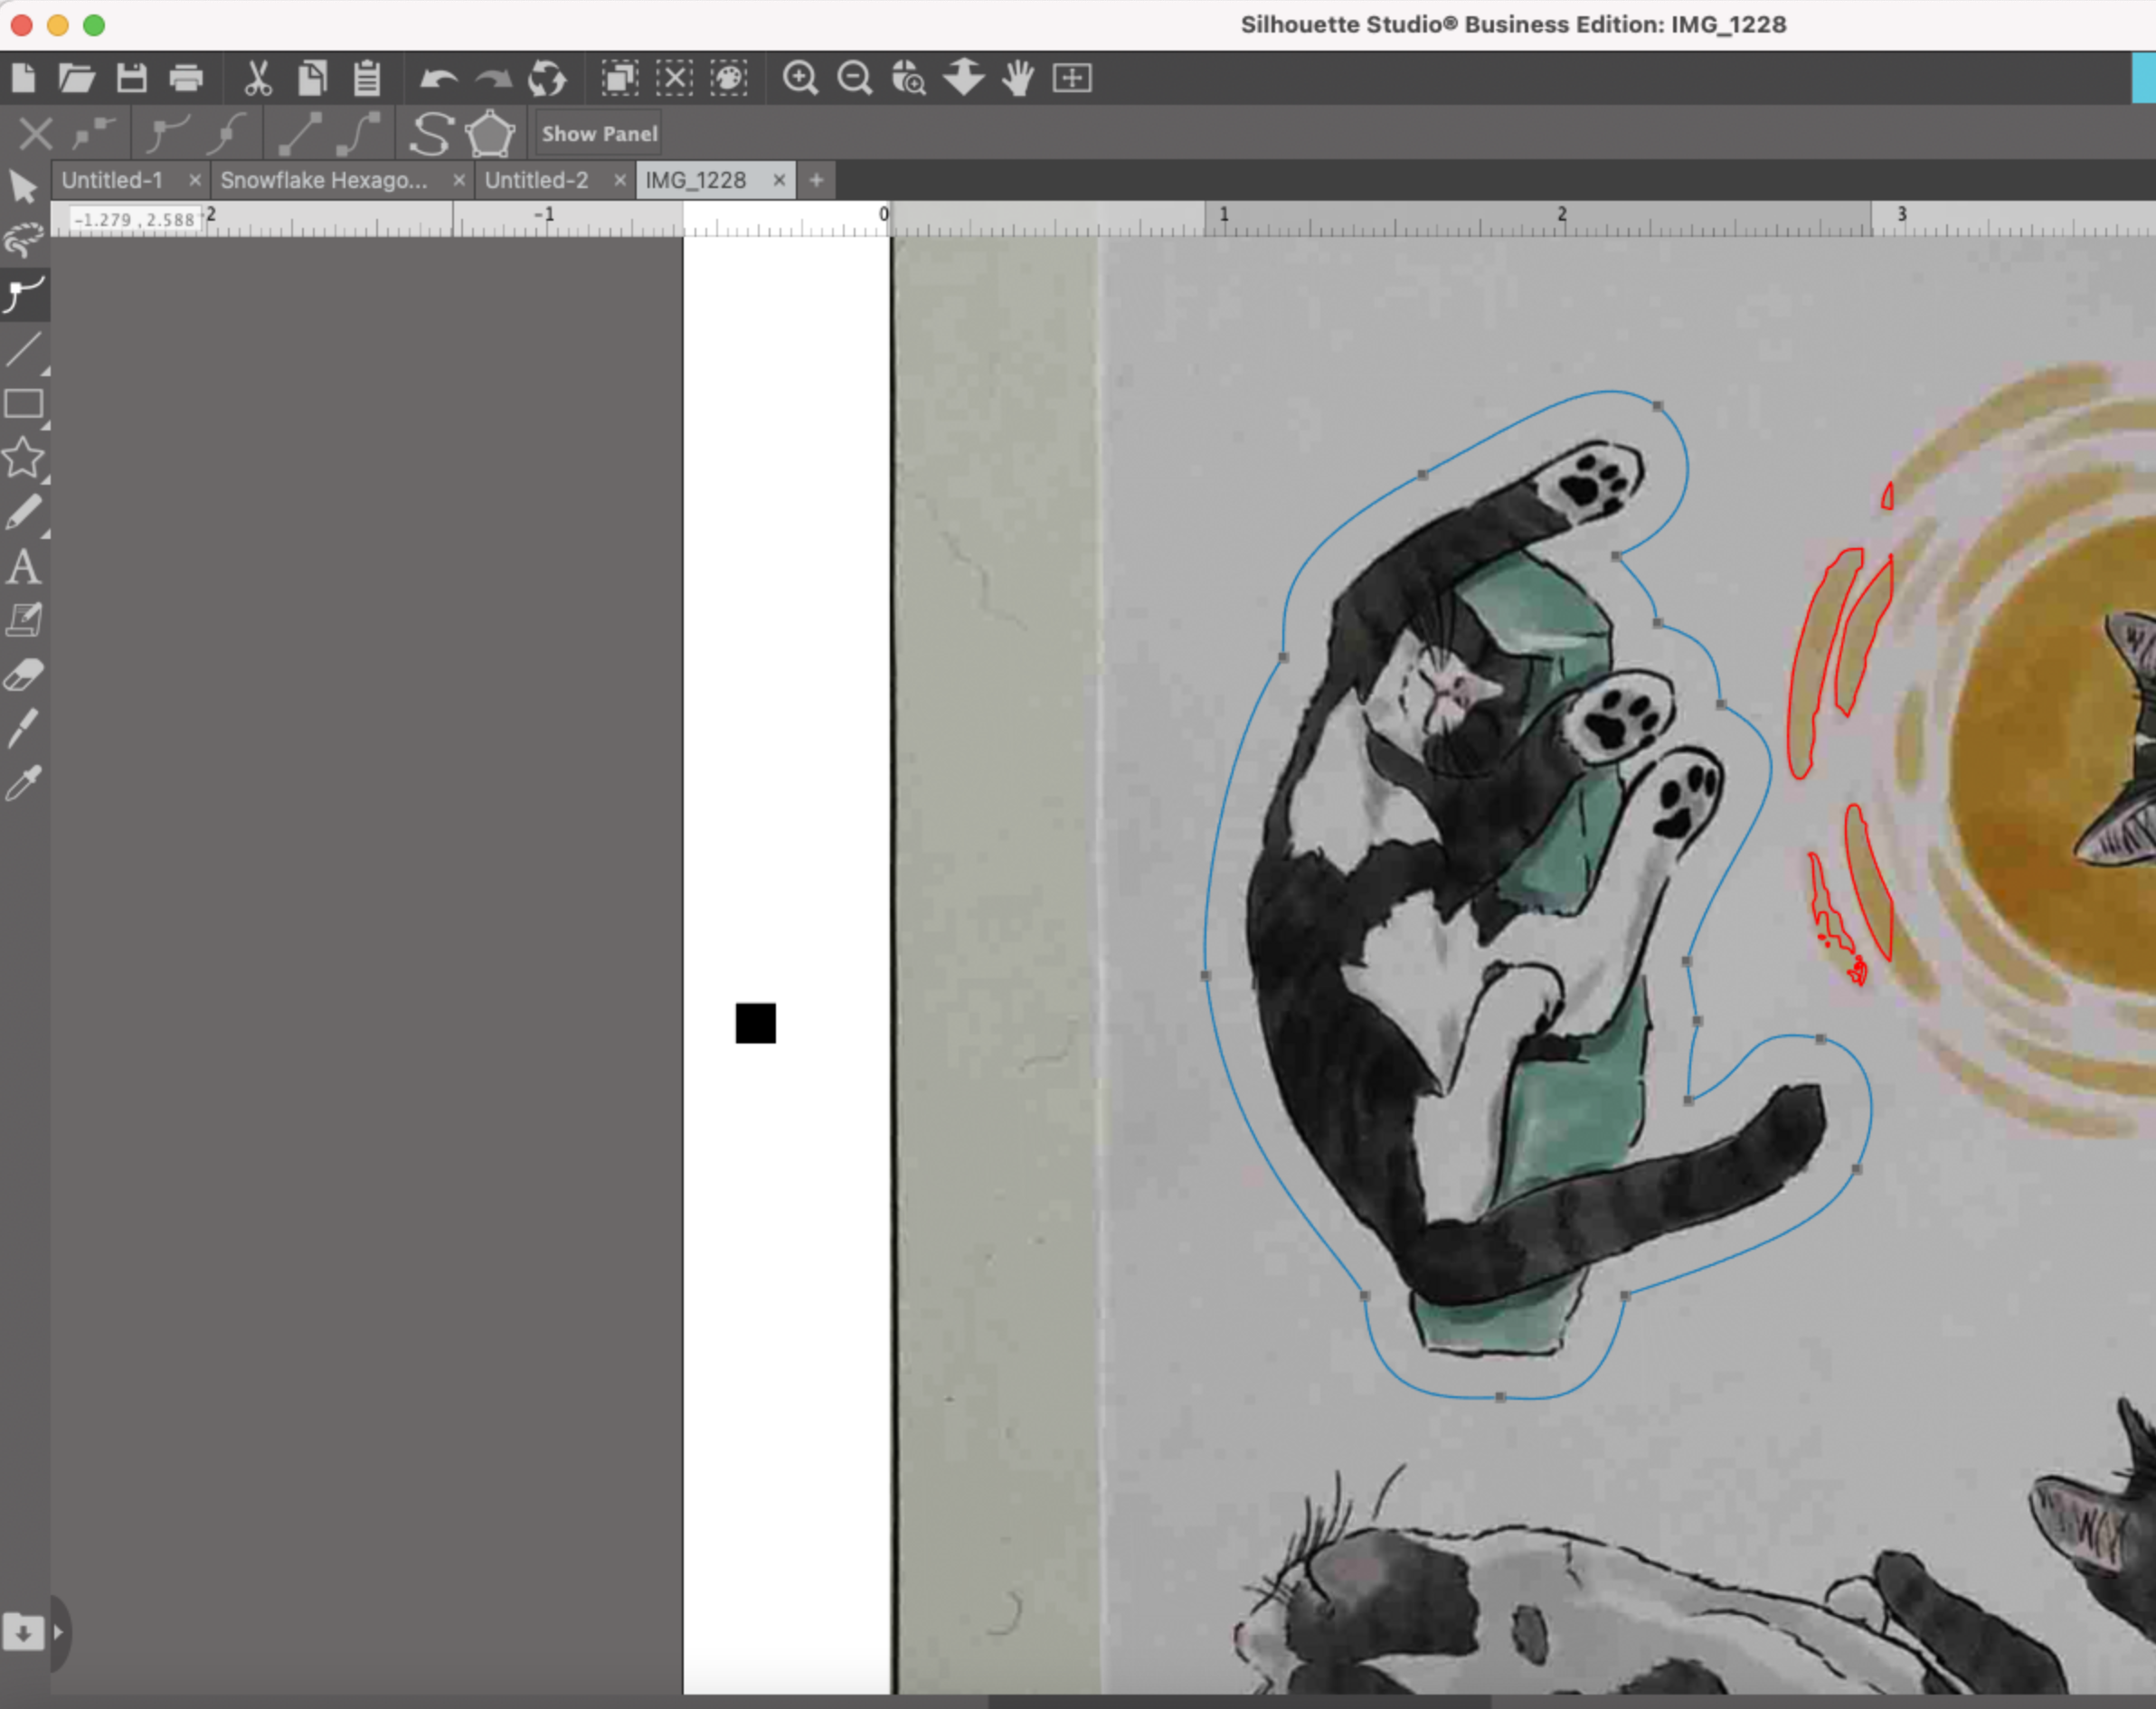This screenshot has height=1709, width=2156.
Task: Choose the star Flexishapes tool
Action: [x=23, y=458]
